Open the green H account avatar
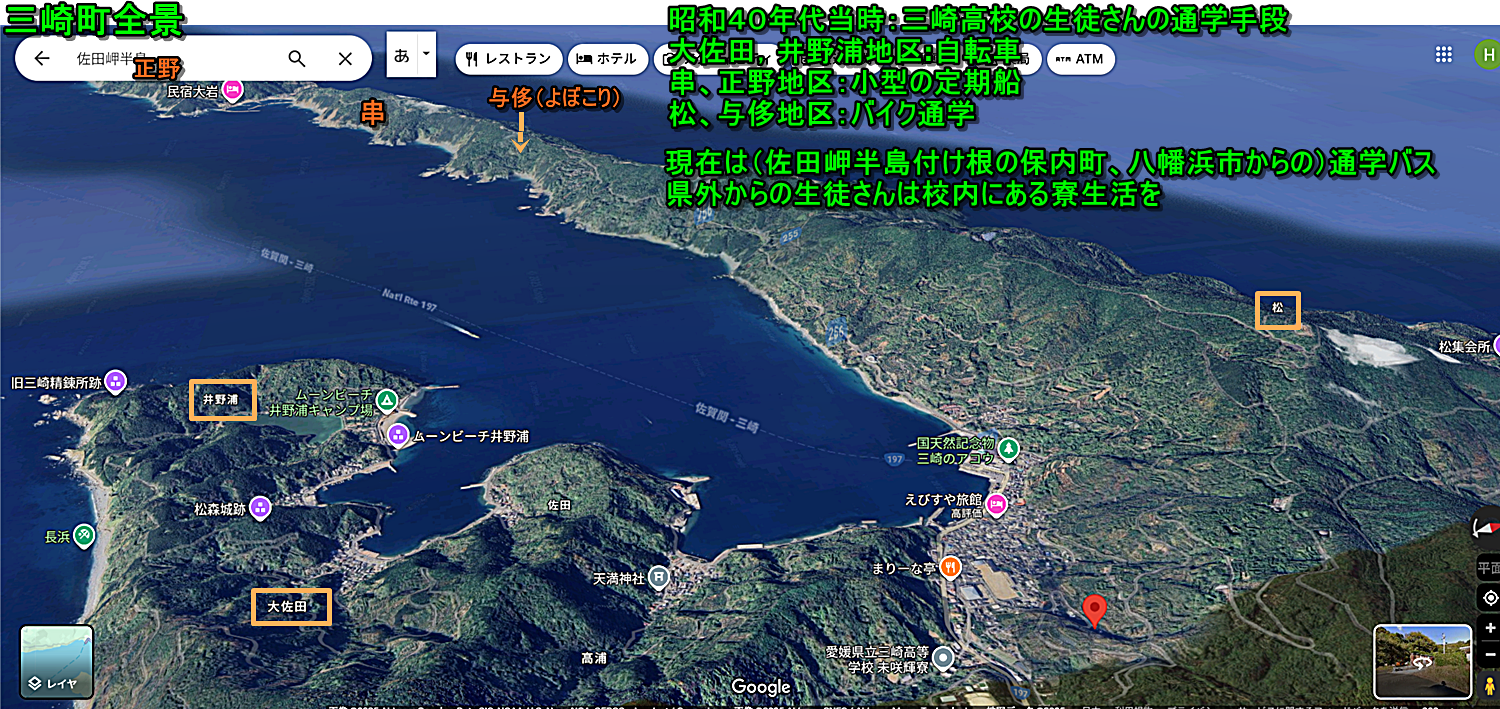Image resolution: width=1500 pixels, height=709 pixels. [1488, 55]
